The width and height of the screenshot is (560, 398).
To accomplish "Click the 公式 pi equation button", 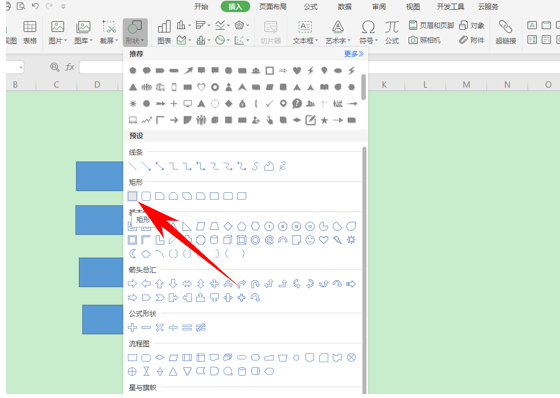I will click(x=392, y=32).
